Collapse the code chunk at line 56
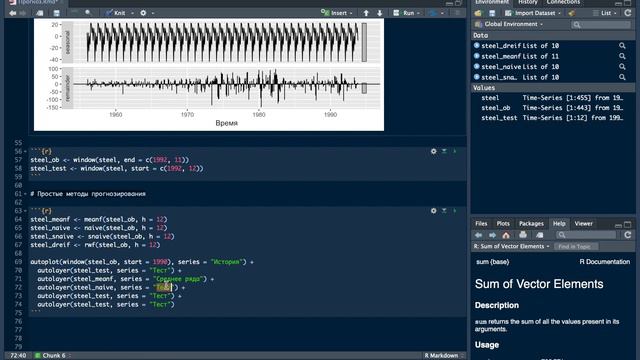This screenshot has height=360, width=640. 25,151
